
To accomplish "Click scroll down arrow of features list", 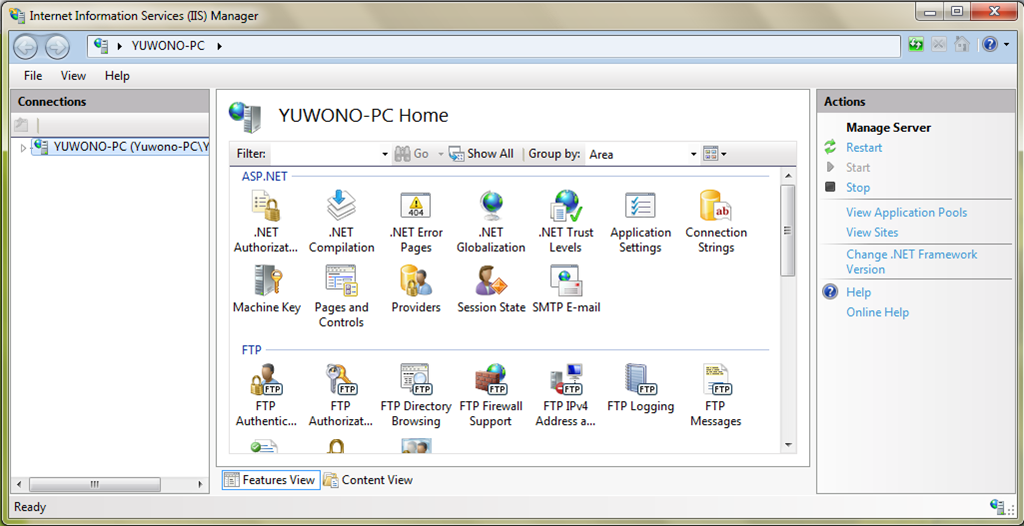I will click(788, 444).
